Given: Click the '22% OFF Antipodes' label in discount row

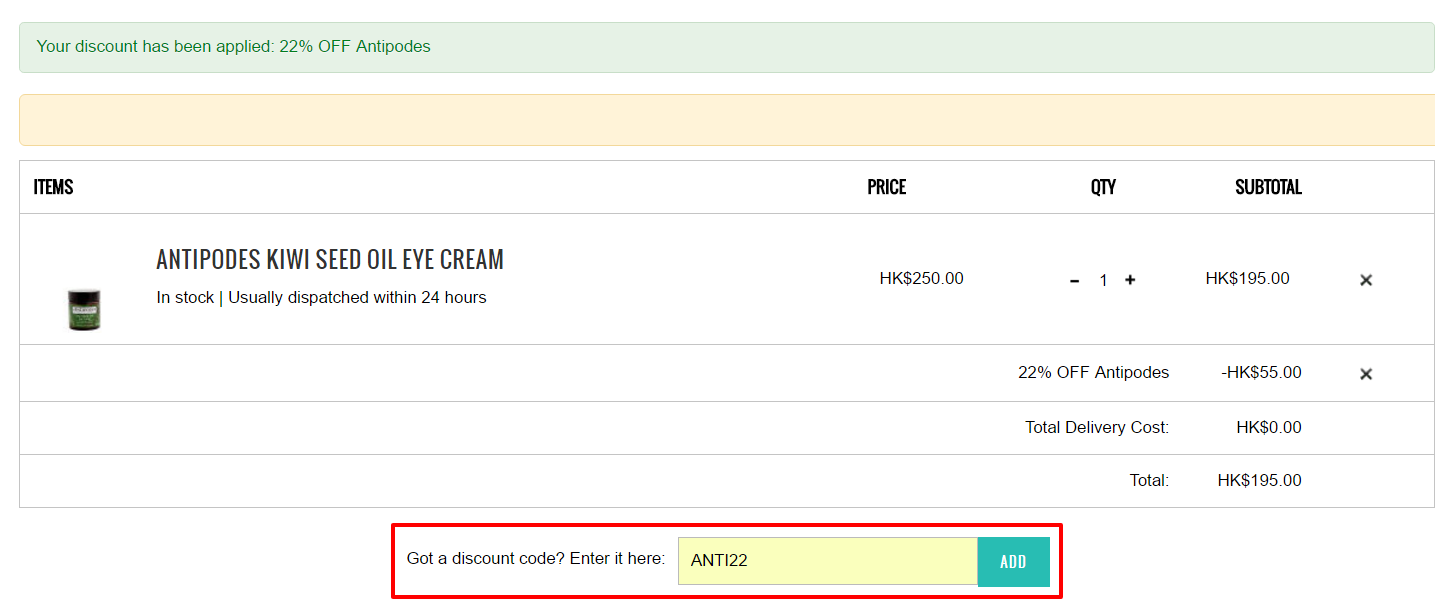Looking at the screenshot, I should 1093,373.
